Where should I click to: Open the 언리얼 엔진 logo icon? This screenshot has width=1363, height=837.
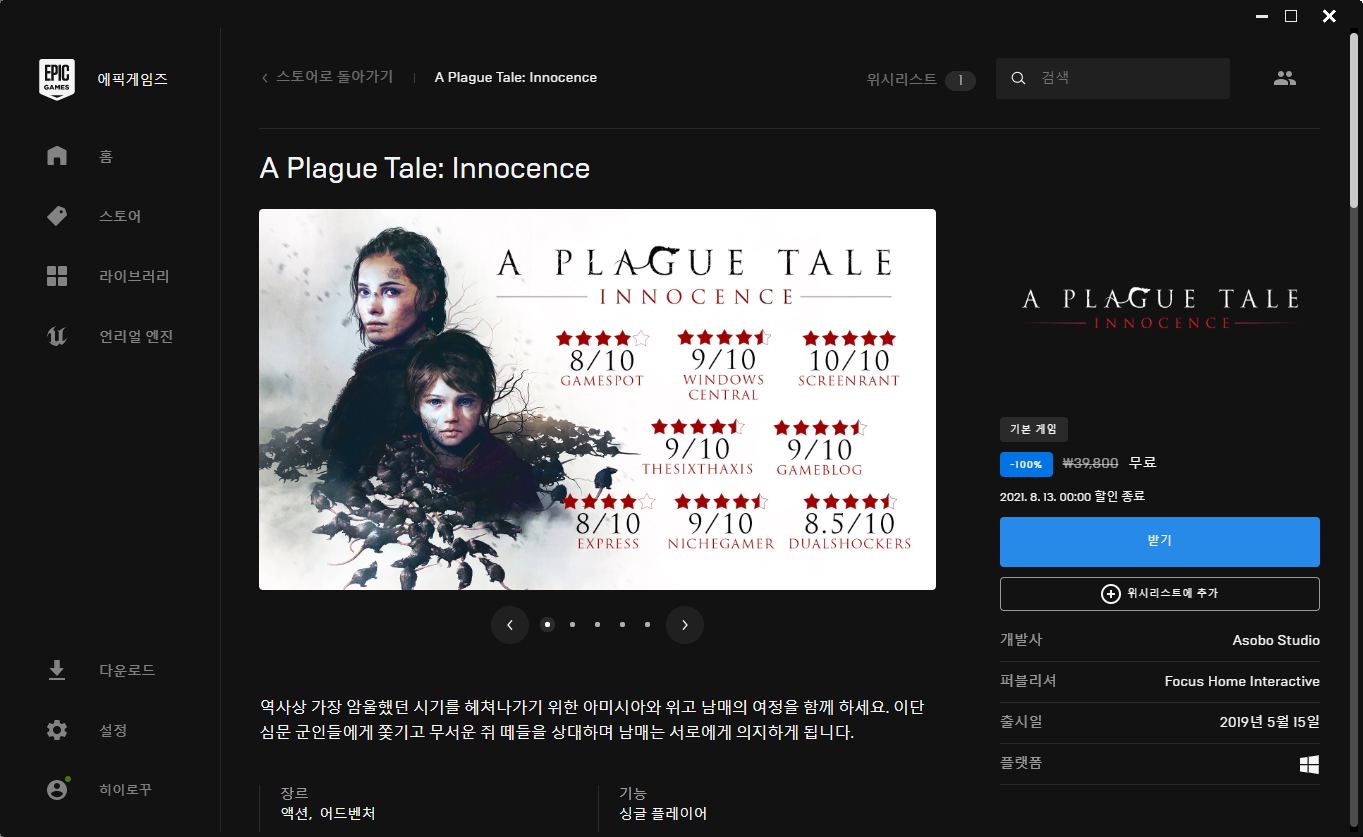[x=57, y=336]
